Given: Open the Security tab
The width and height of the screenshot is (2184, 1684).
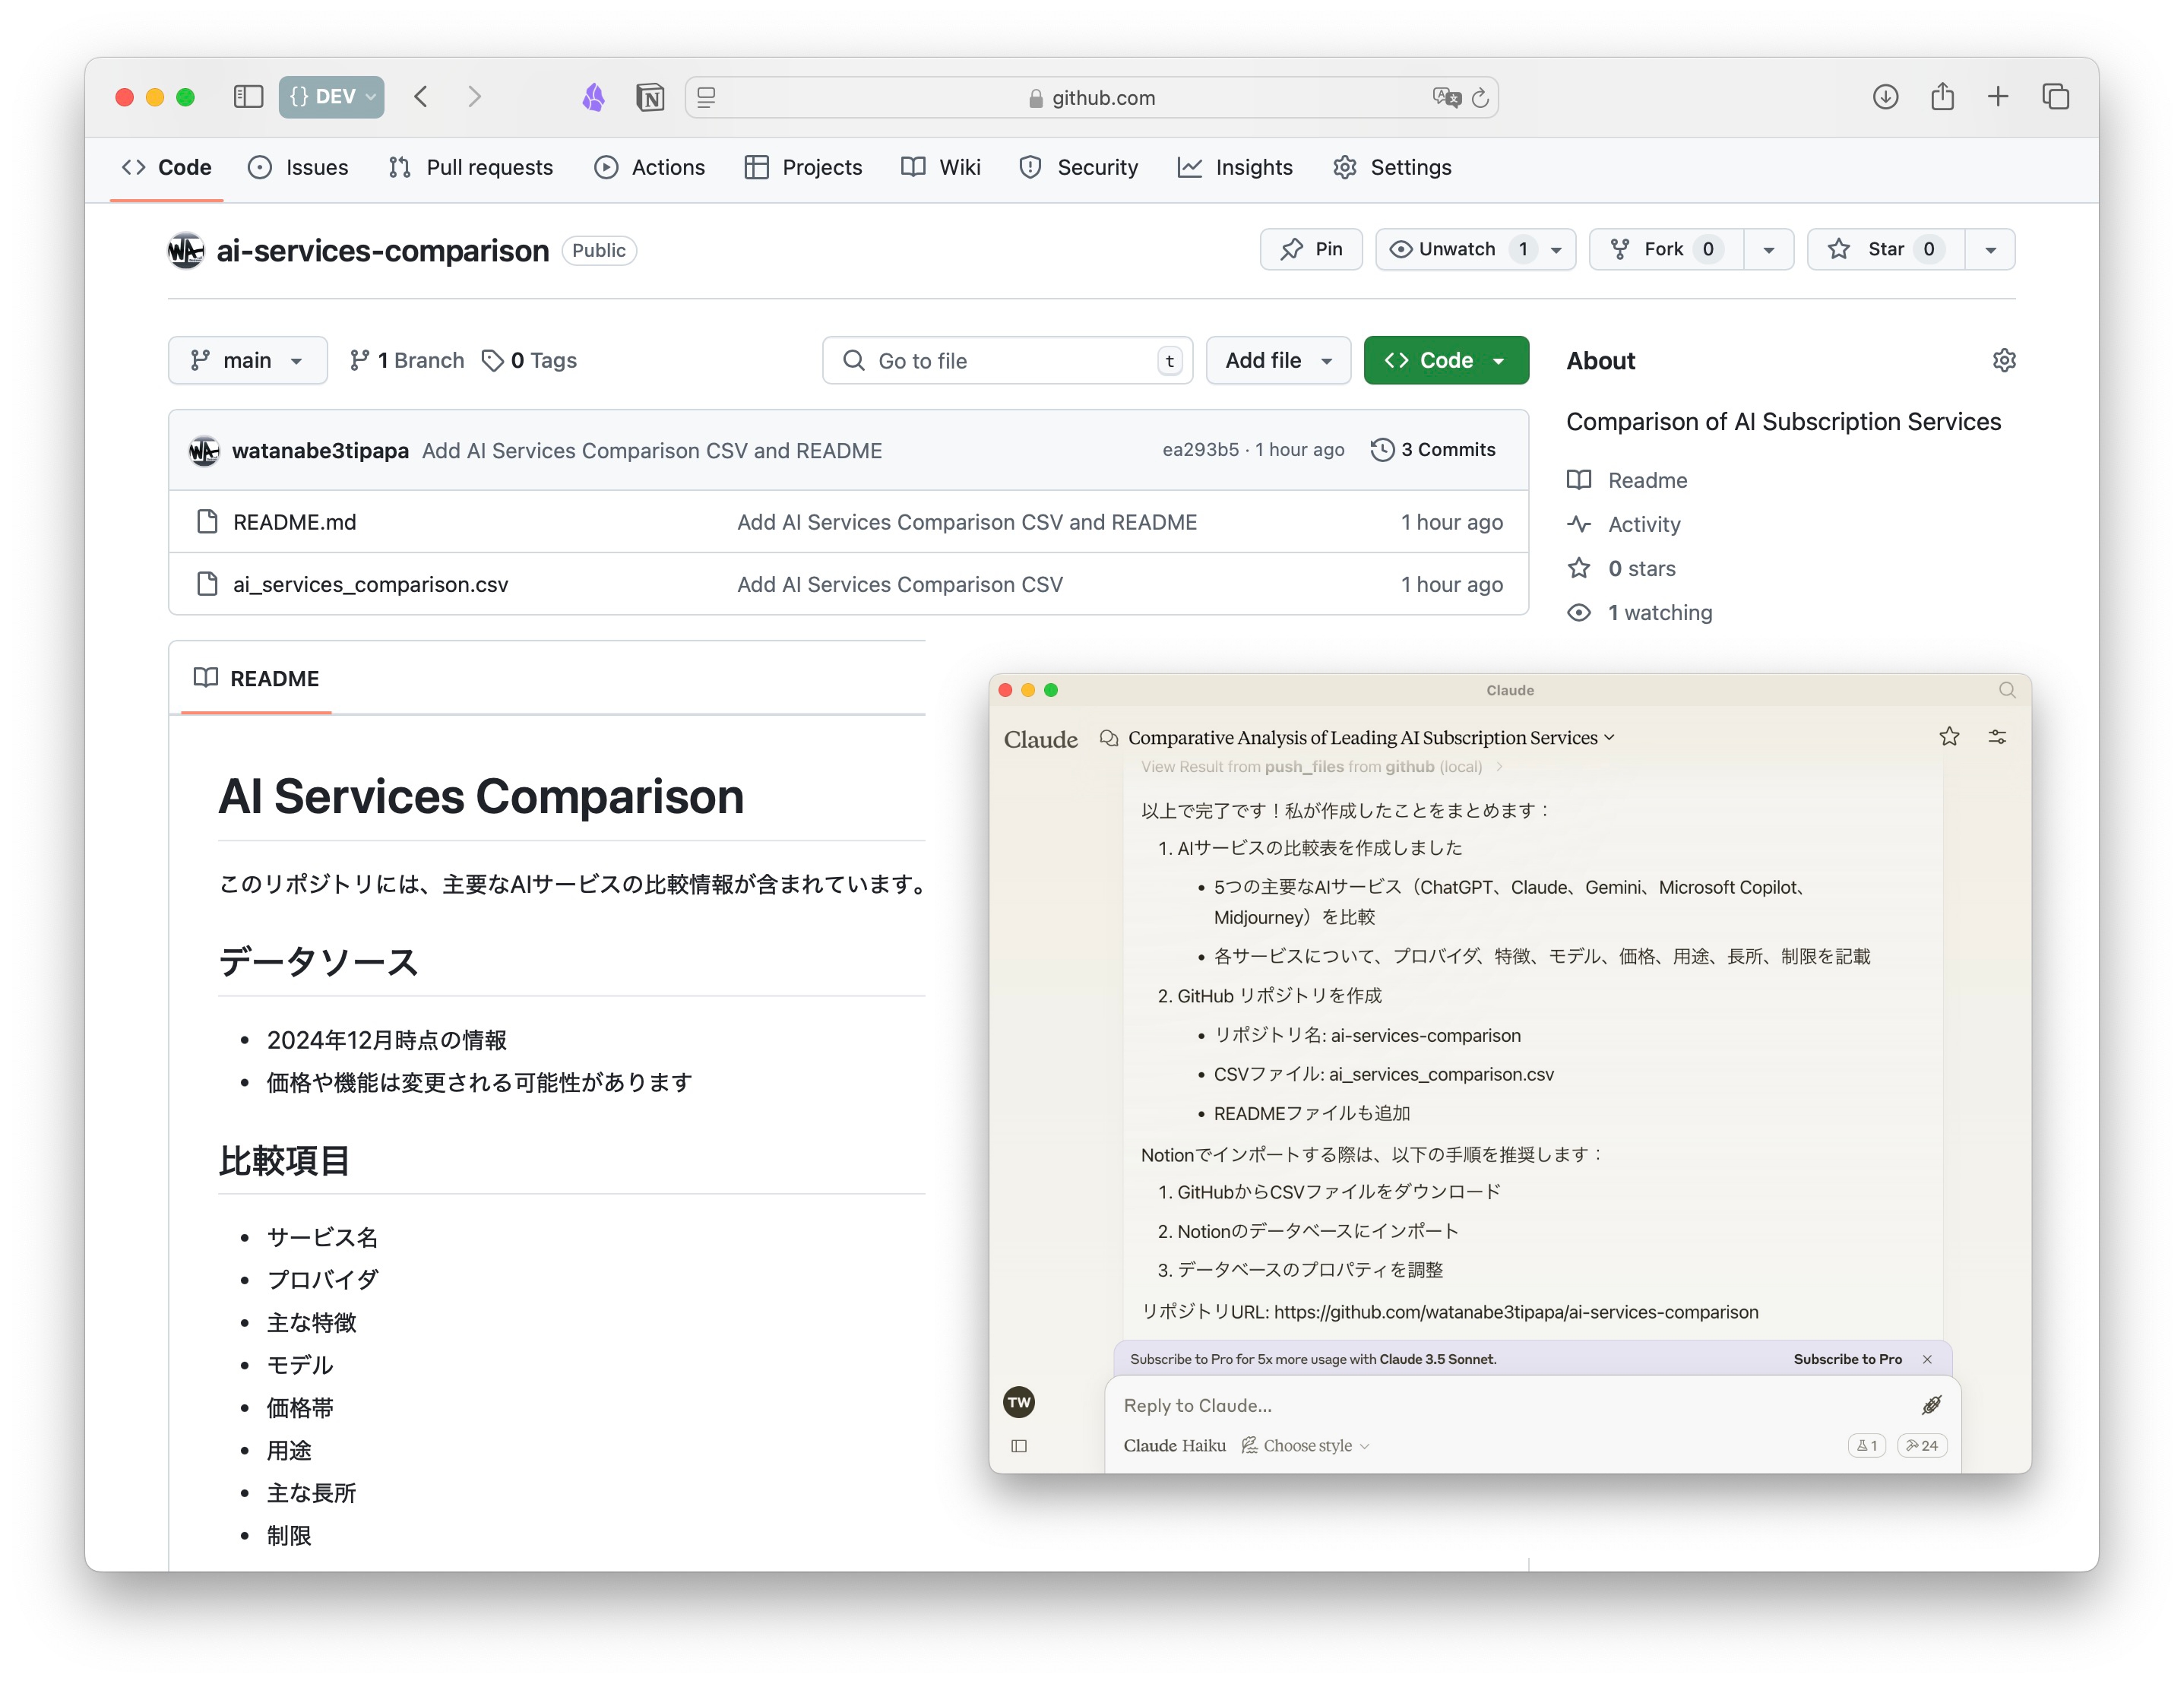Looking at the screenshot, I should (x=1079, y=168).
